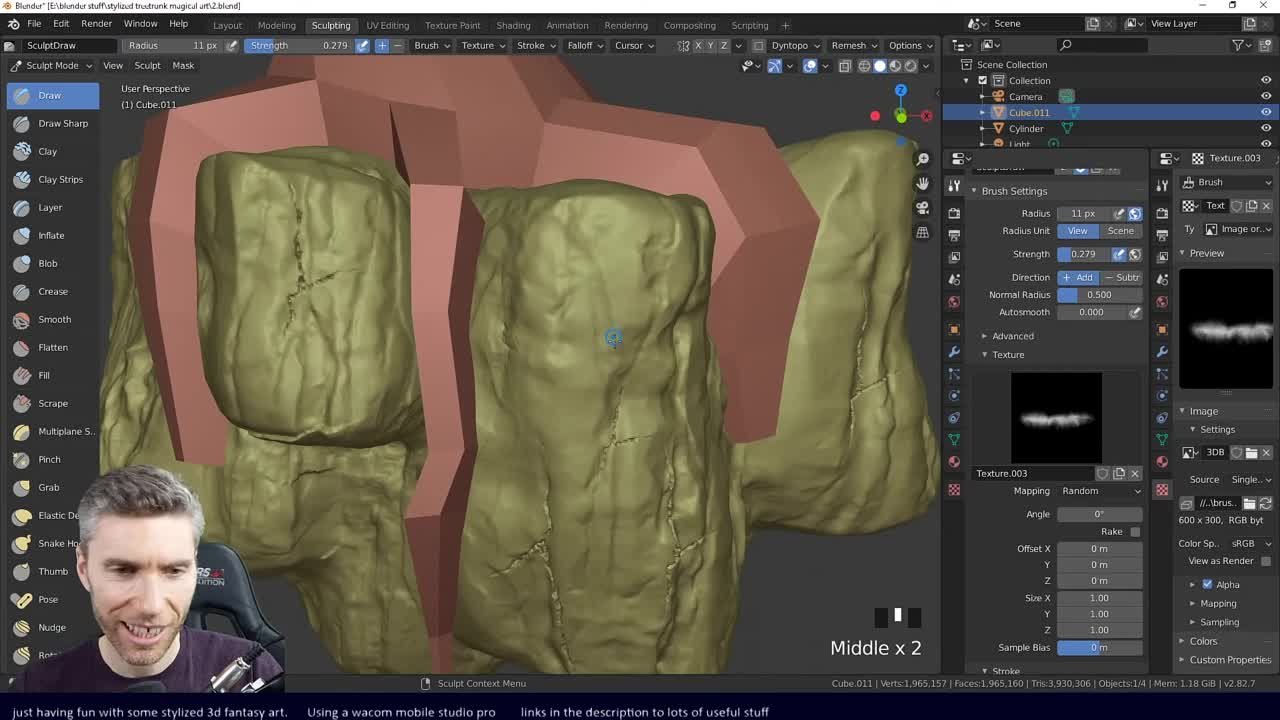
Task: Click the hand pan view icon
Action: click(x=922, y=183)
